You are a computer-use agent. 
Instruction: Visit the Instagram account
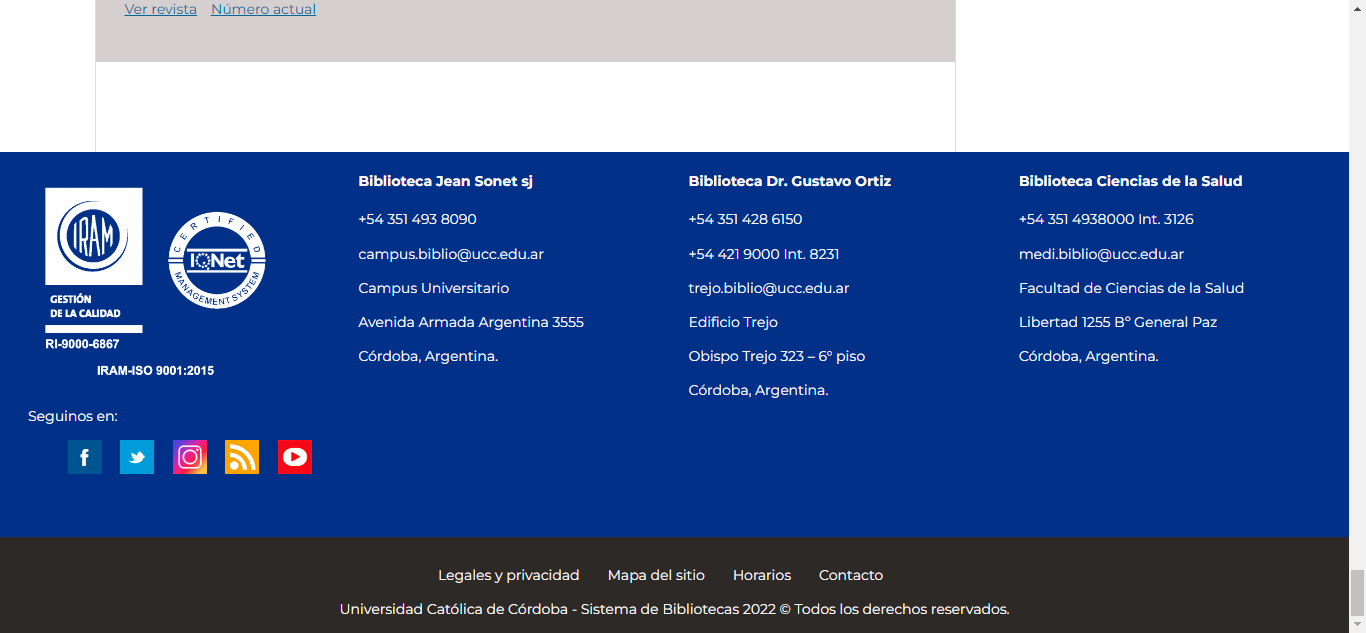pyautogui.click(x=189, y=457)
